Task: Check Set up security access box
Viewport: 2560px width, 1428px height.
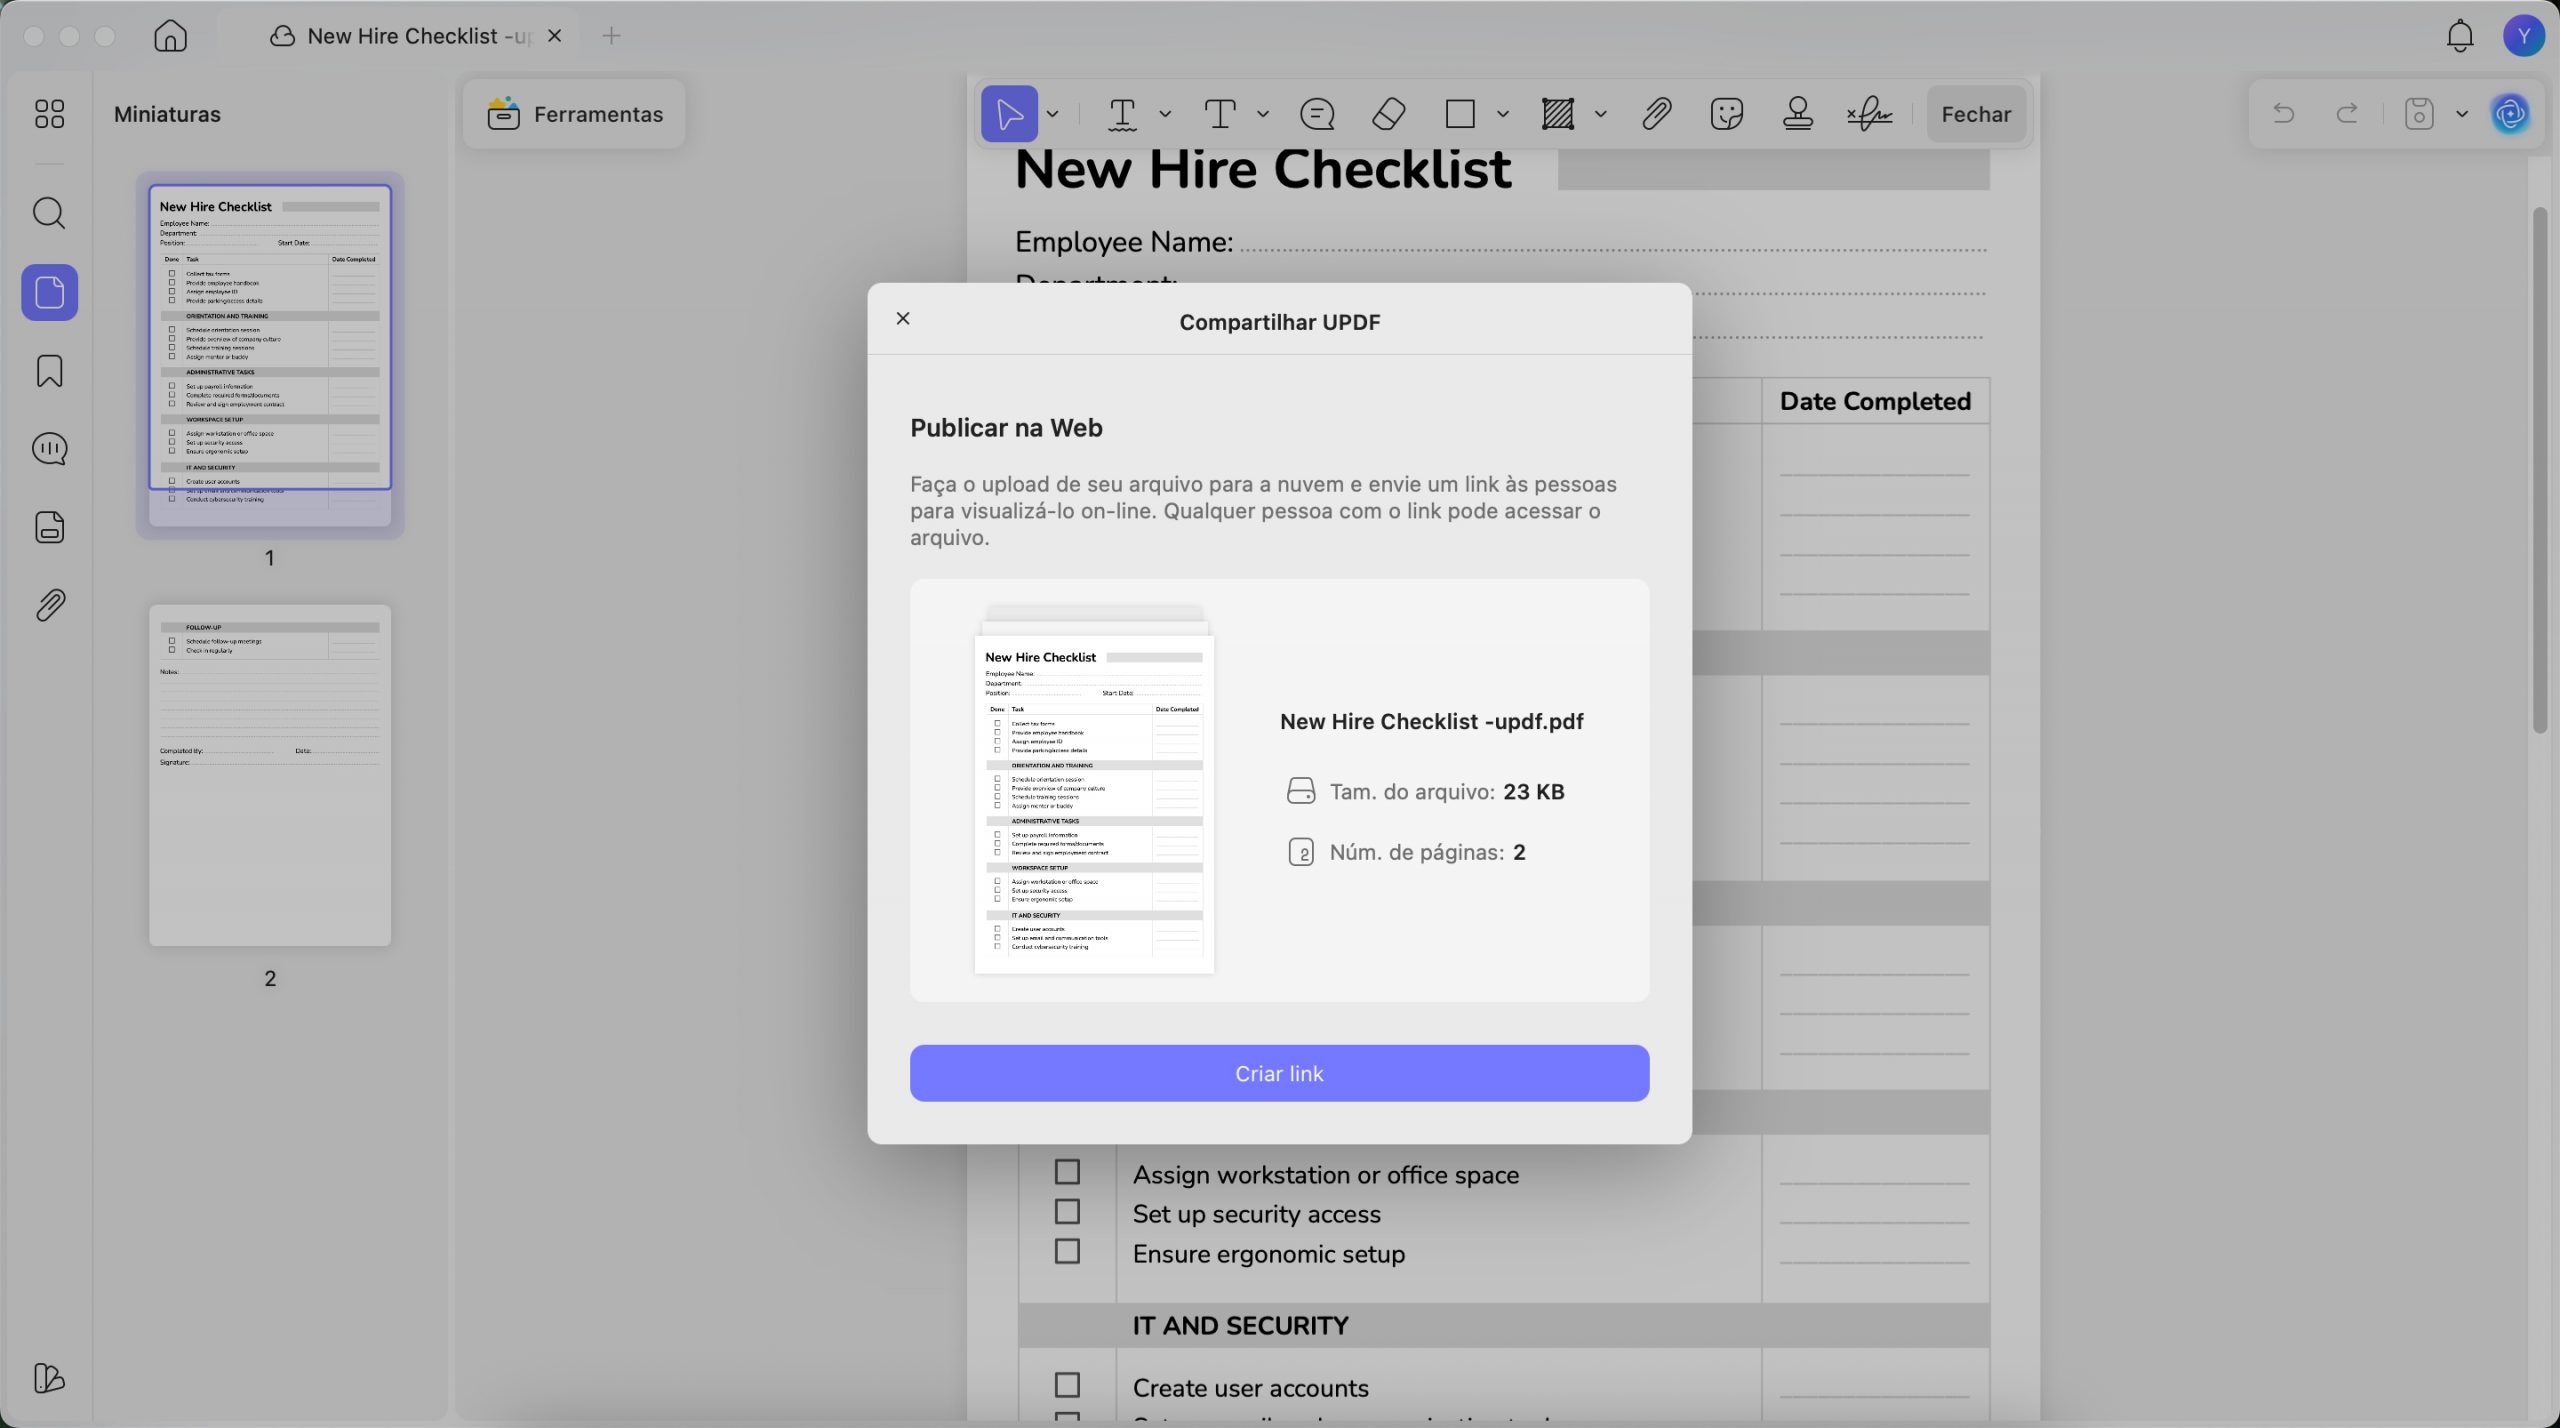Action: (1067, 1212)
